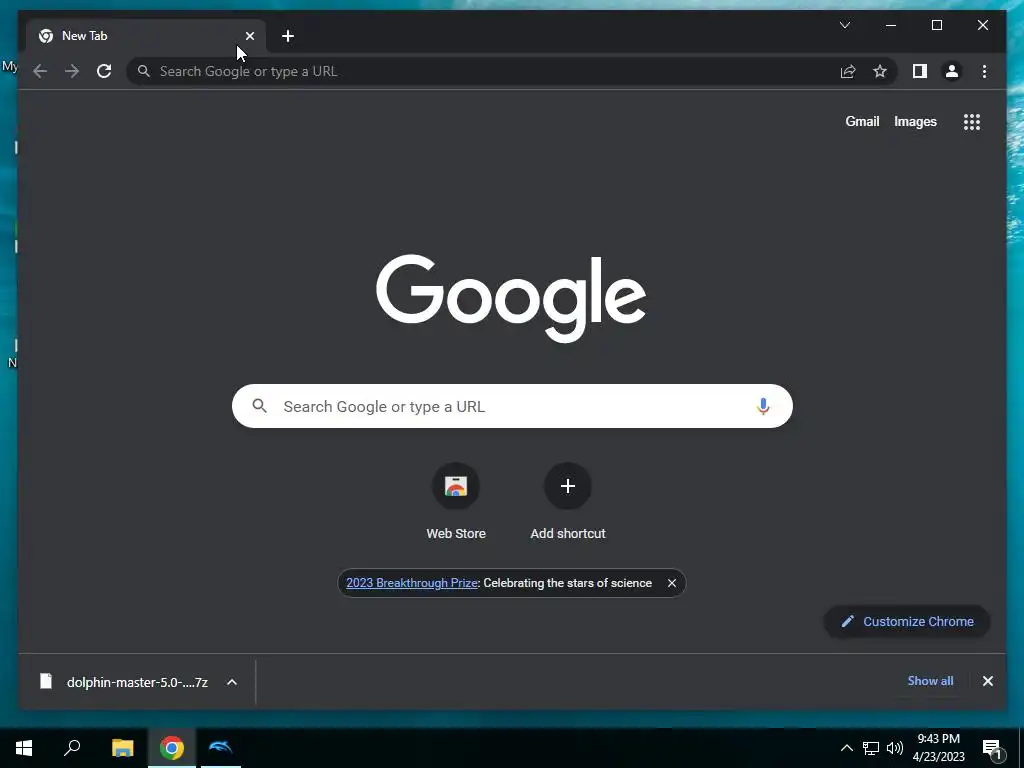Minimize the Chrome window
1024x768 pixels.
891,25
